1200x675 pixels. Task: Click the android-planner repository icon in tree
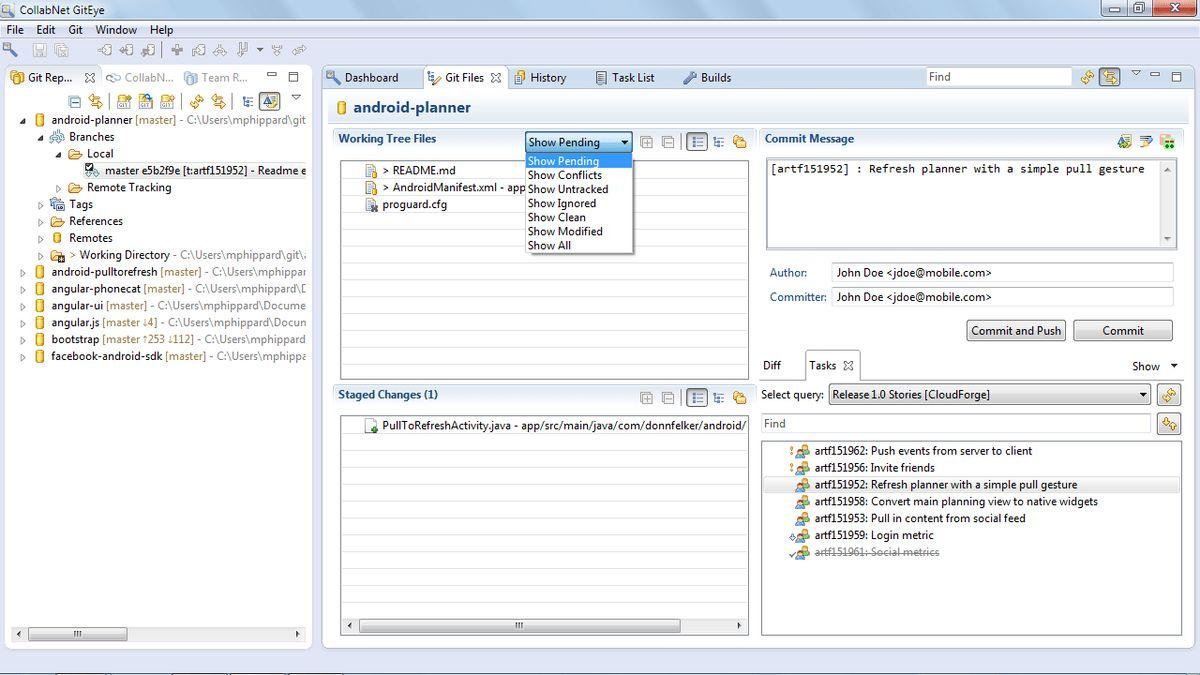point(40,120)
